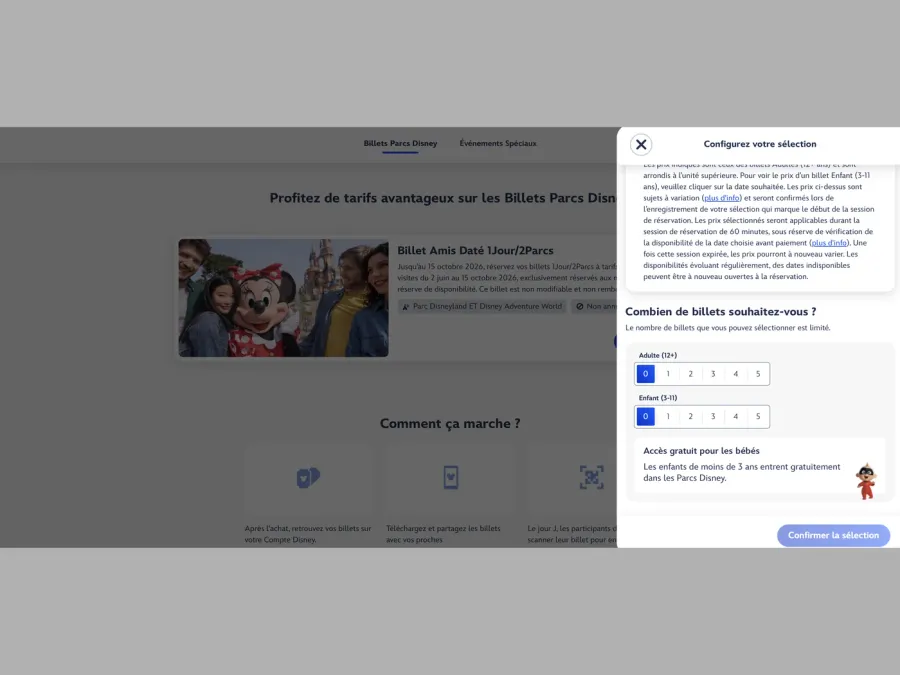The width and height of the screenshot is (900, 675).
Task: Close the Configurez votre sélection panel
Action: (x=641, y=144)
